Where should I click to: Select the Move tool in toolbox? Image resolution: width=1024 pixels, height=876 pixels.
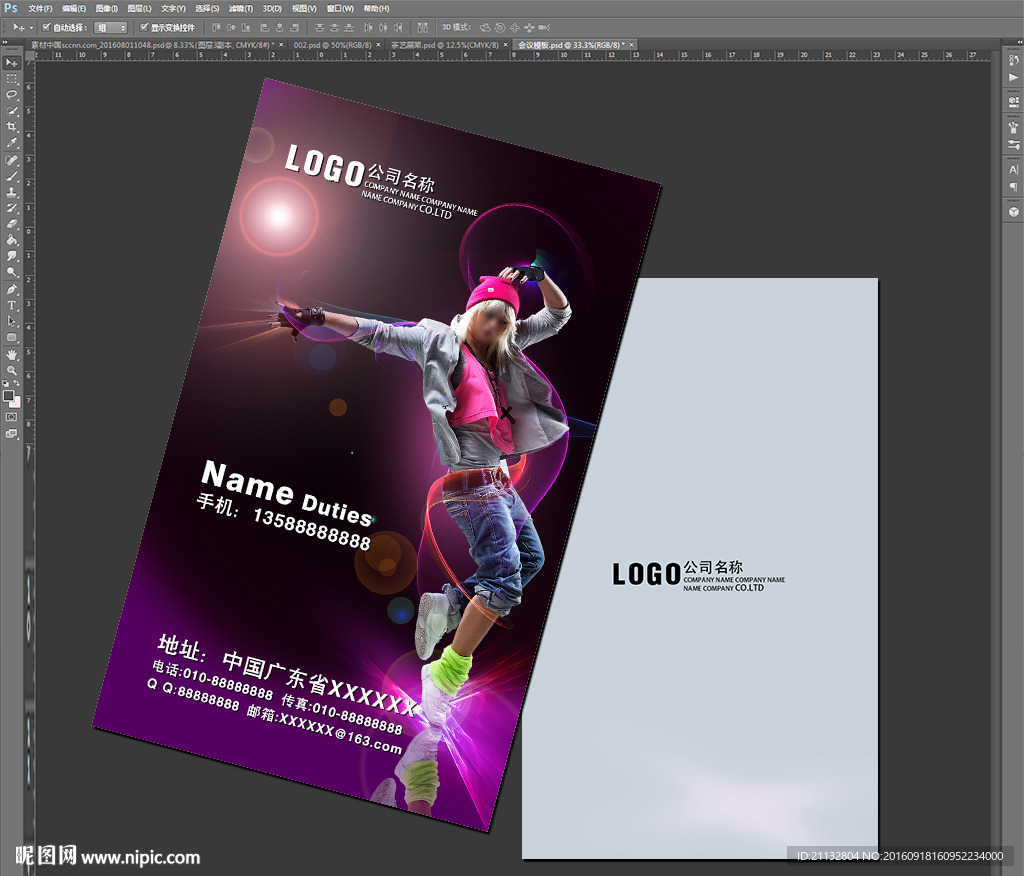click(12, 63)
